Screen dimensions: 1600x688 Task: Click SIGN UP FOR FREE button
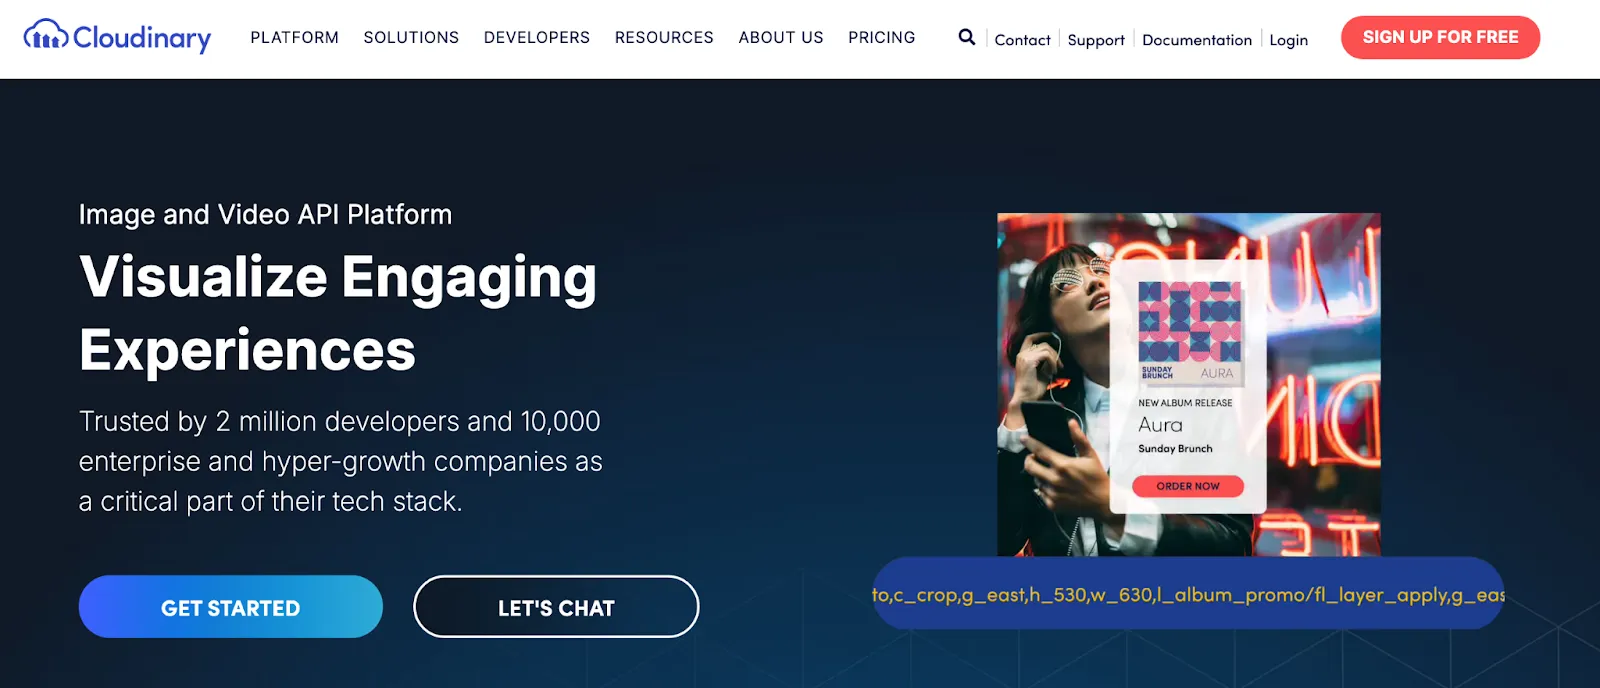coord(1440,37)
